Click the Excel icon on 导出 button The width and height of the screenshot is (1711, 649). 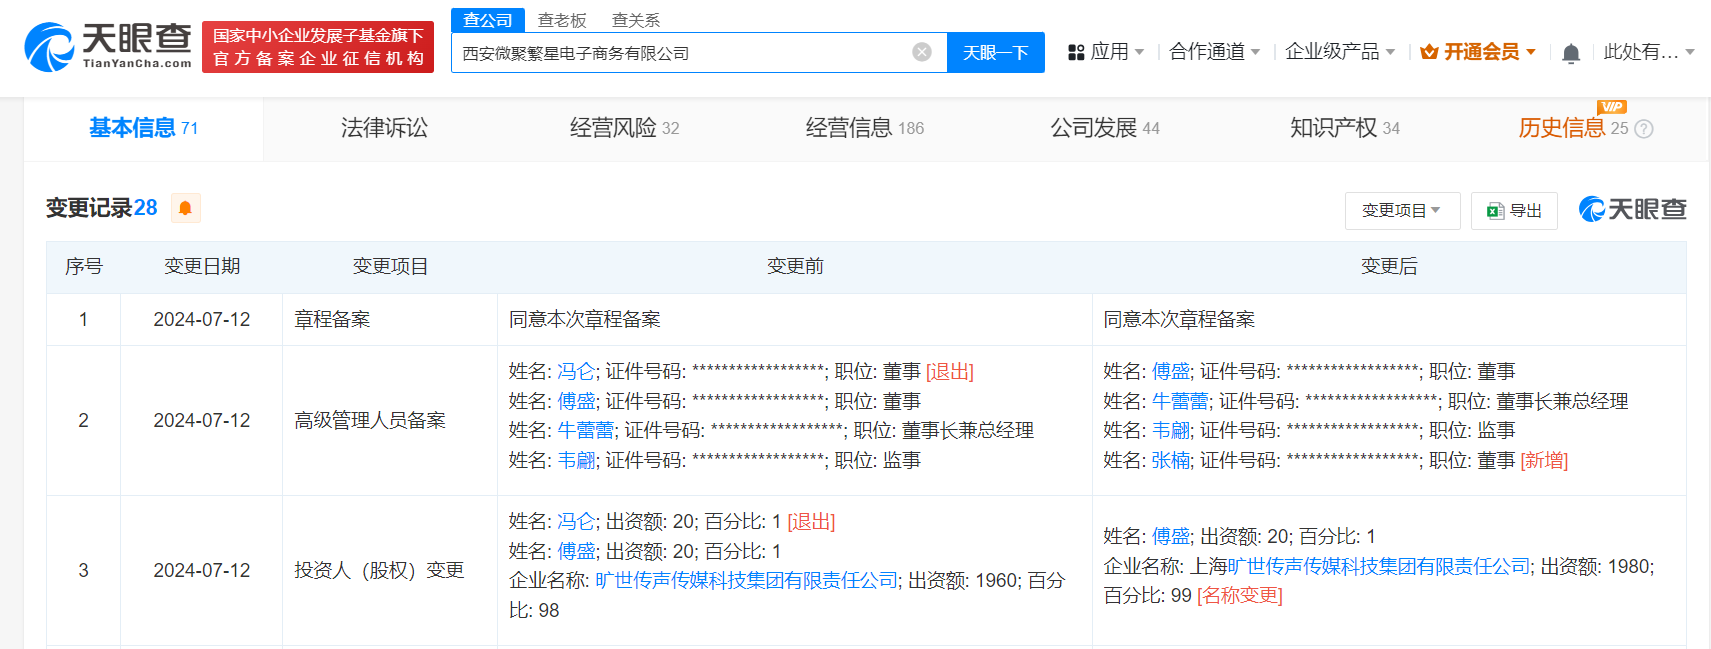[x=1495, y=211]
